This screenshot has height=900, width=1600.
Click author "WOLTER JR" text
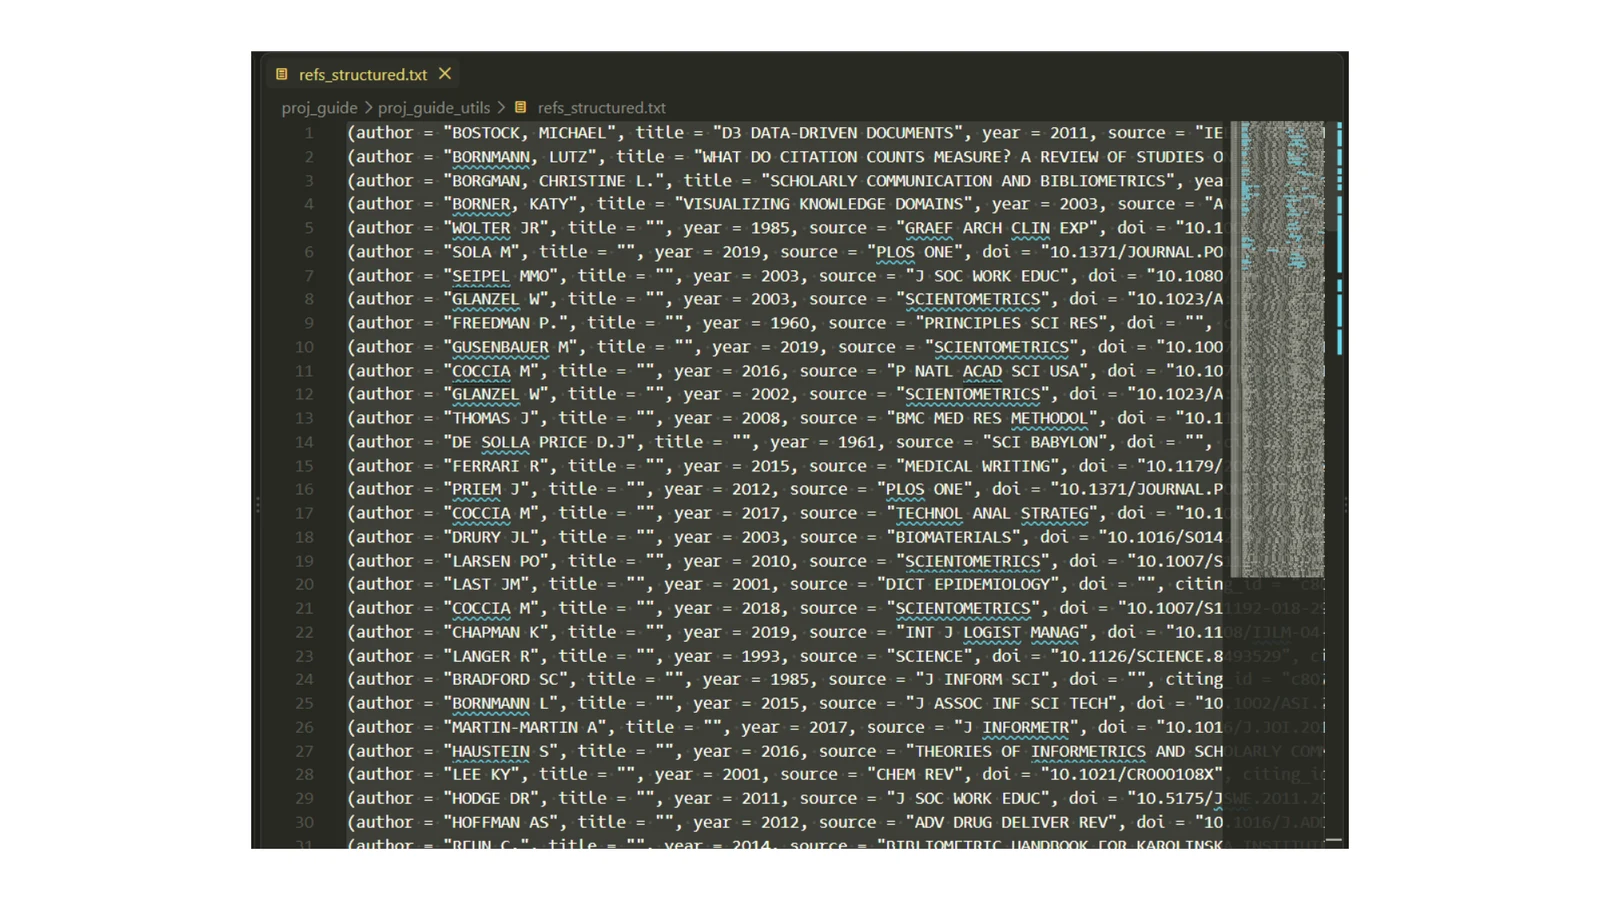496,228
